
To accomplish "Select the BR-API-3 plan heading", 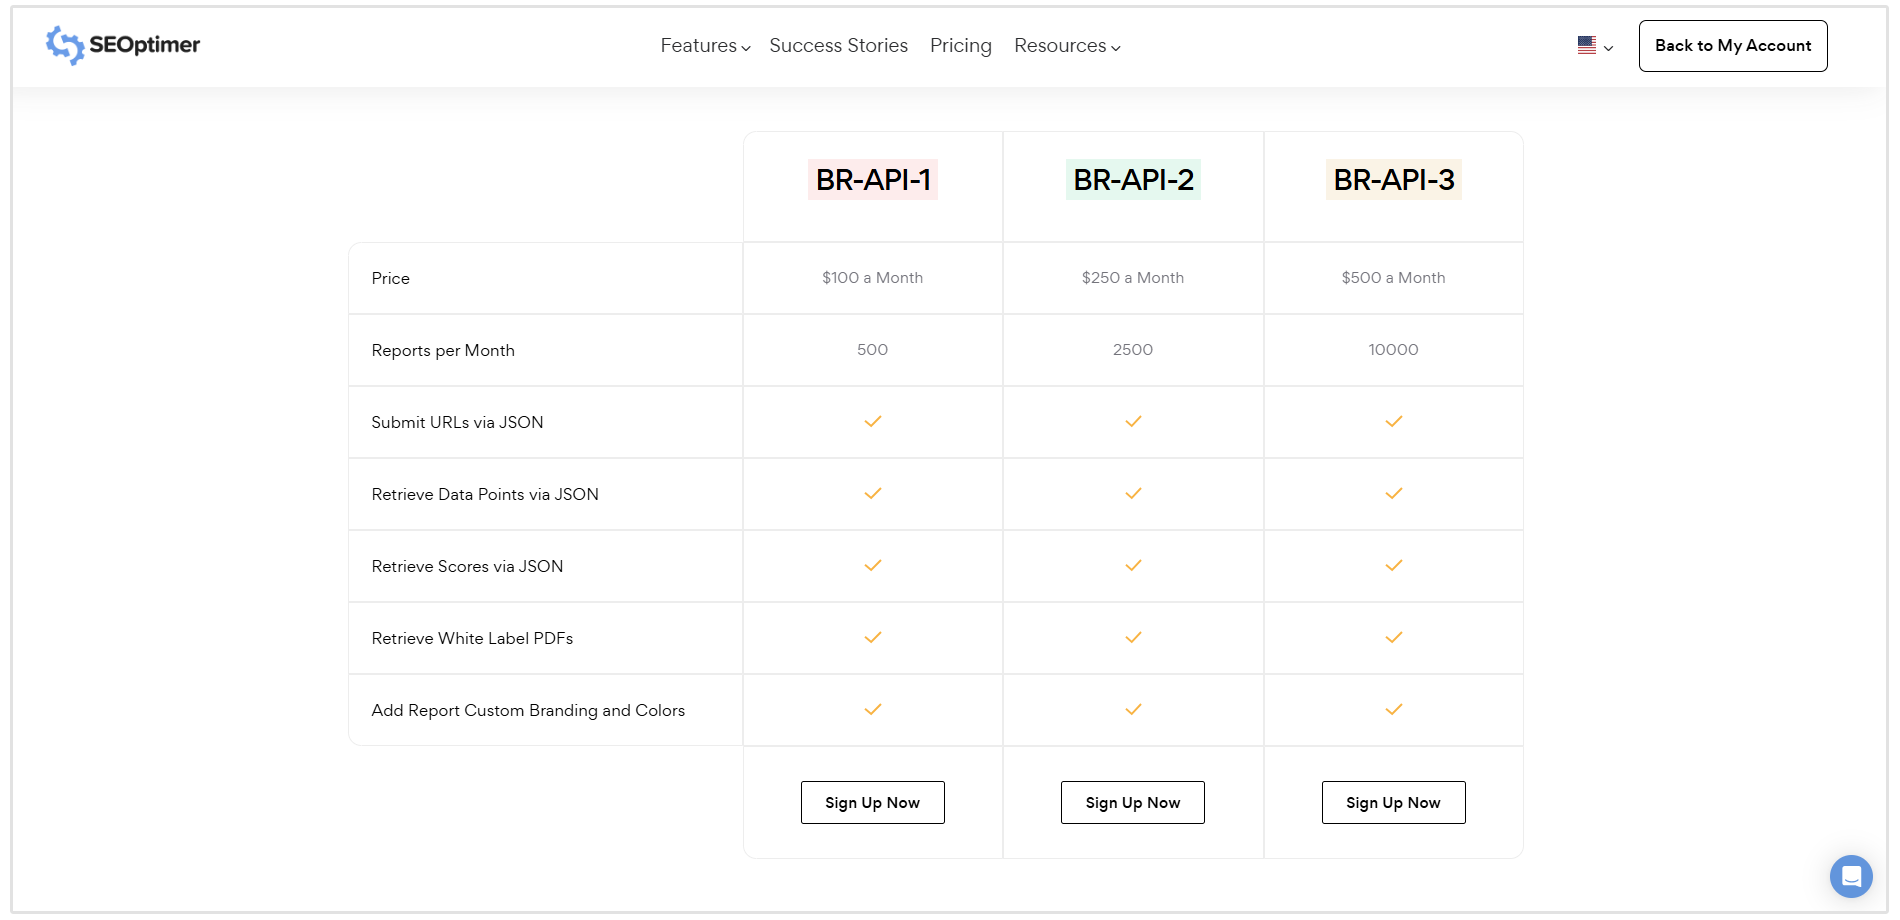I will (x=1394, y=180).
